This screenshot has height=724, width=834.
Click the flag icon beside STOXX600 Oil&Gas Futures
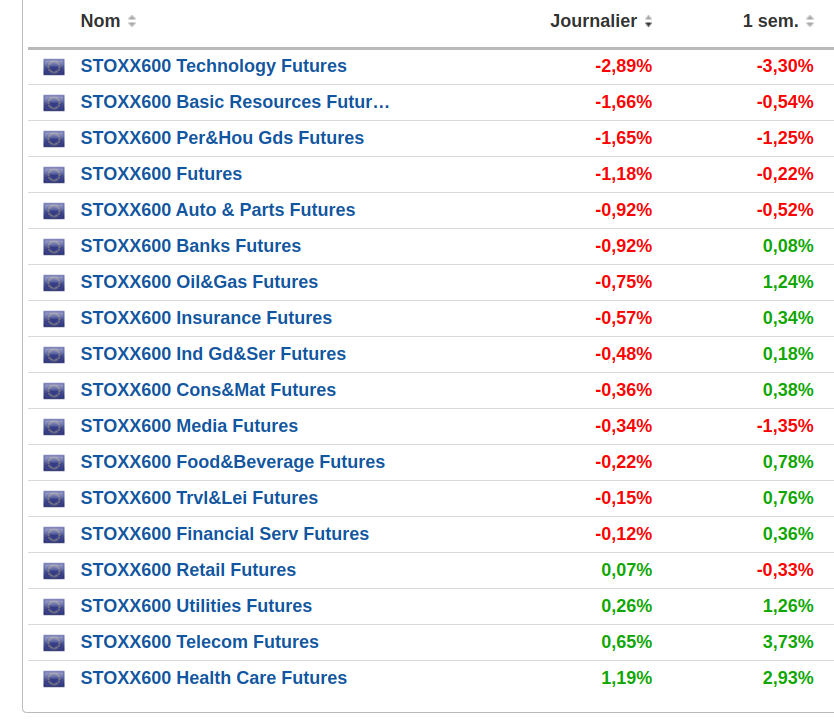(54, 283)
